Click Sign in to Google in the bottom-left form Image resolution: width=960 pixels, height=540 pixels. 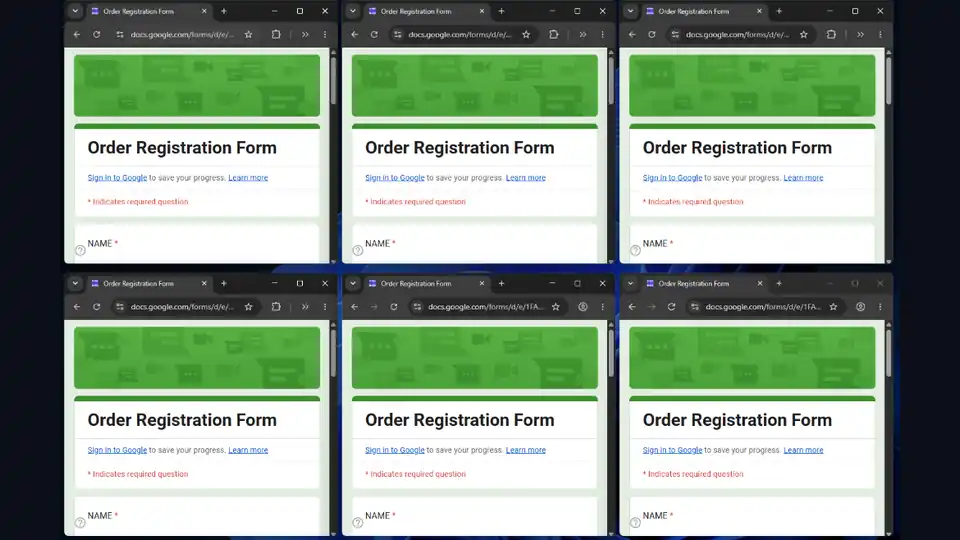(117, 450)
